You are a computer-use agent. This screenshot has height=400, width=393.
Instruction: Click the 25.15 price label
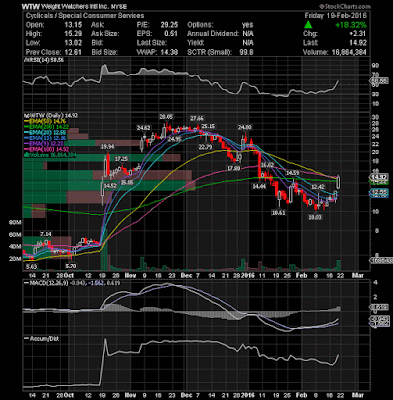click(208, 126)
